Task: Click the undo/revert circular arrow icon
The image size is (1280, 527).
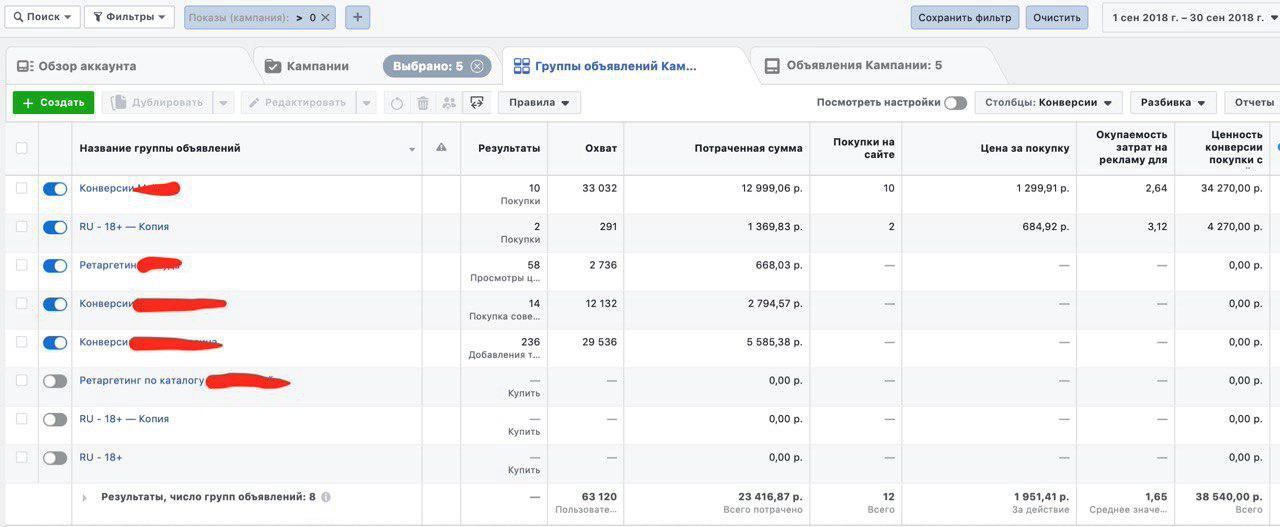Action: [397, 103]
